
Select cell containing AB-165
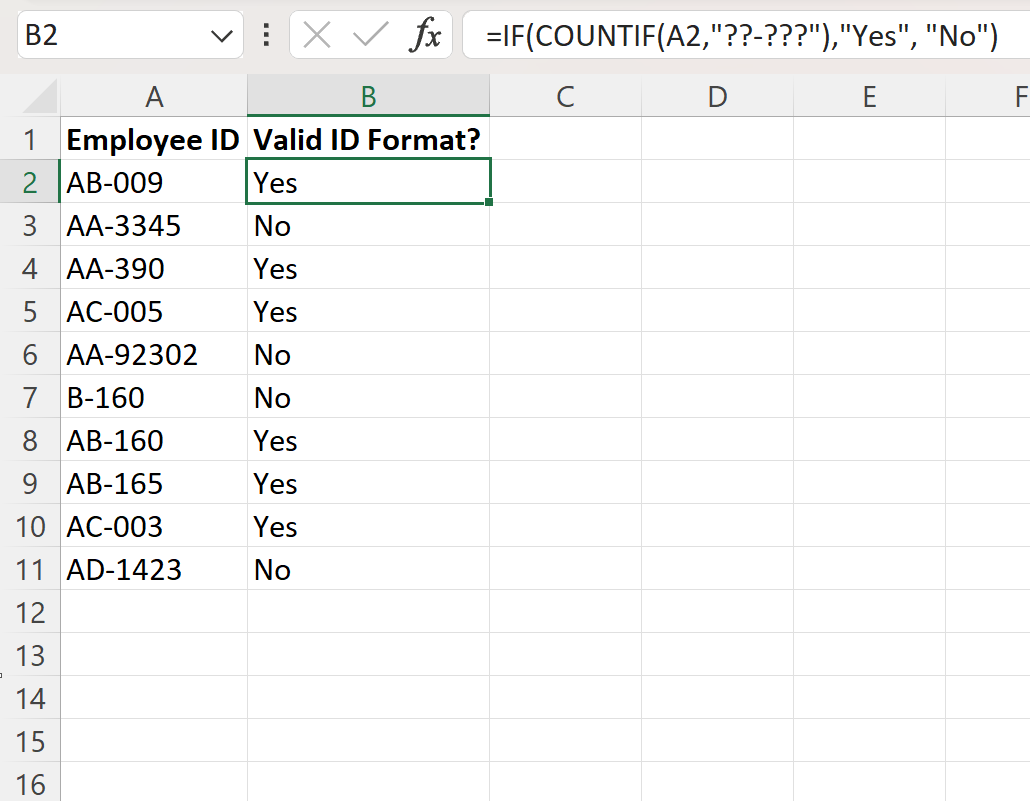click(x=154, y=484)
